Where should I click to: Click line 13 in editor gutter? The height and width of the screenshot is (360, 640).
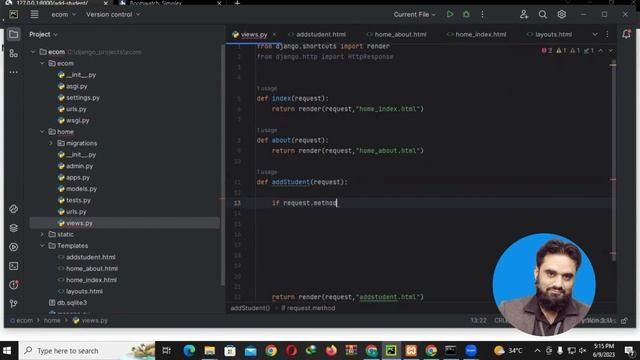click(237, 203)
